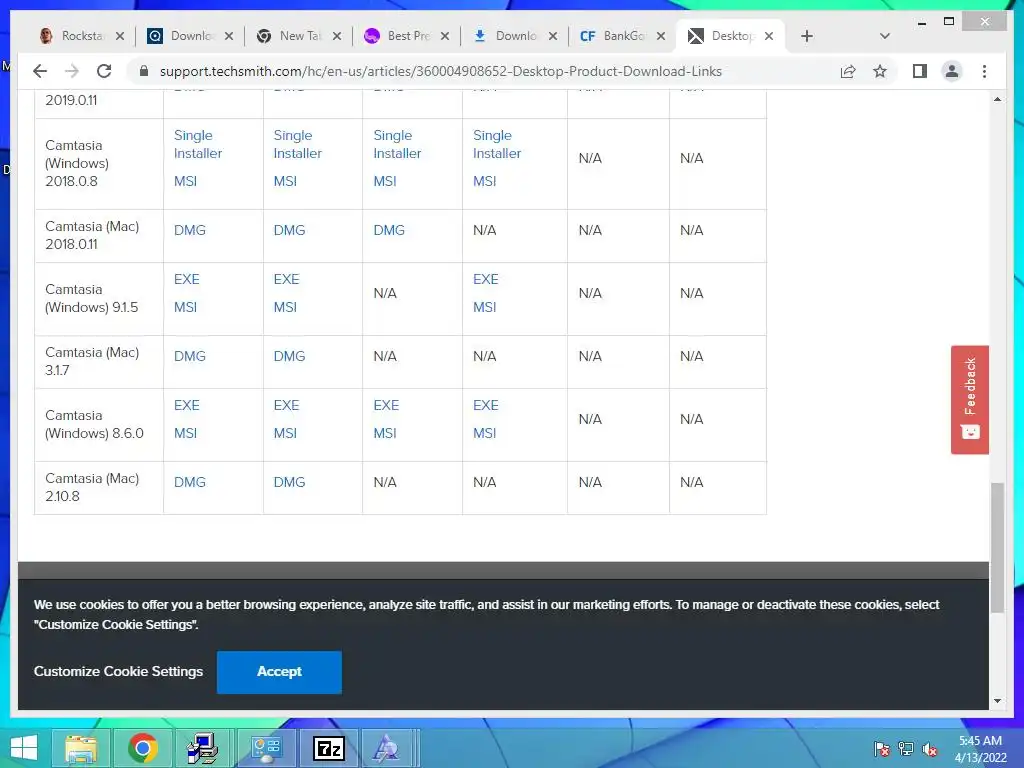Close the active Desktop tab
1024x768 pixels.
coord(769,36)
